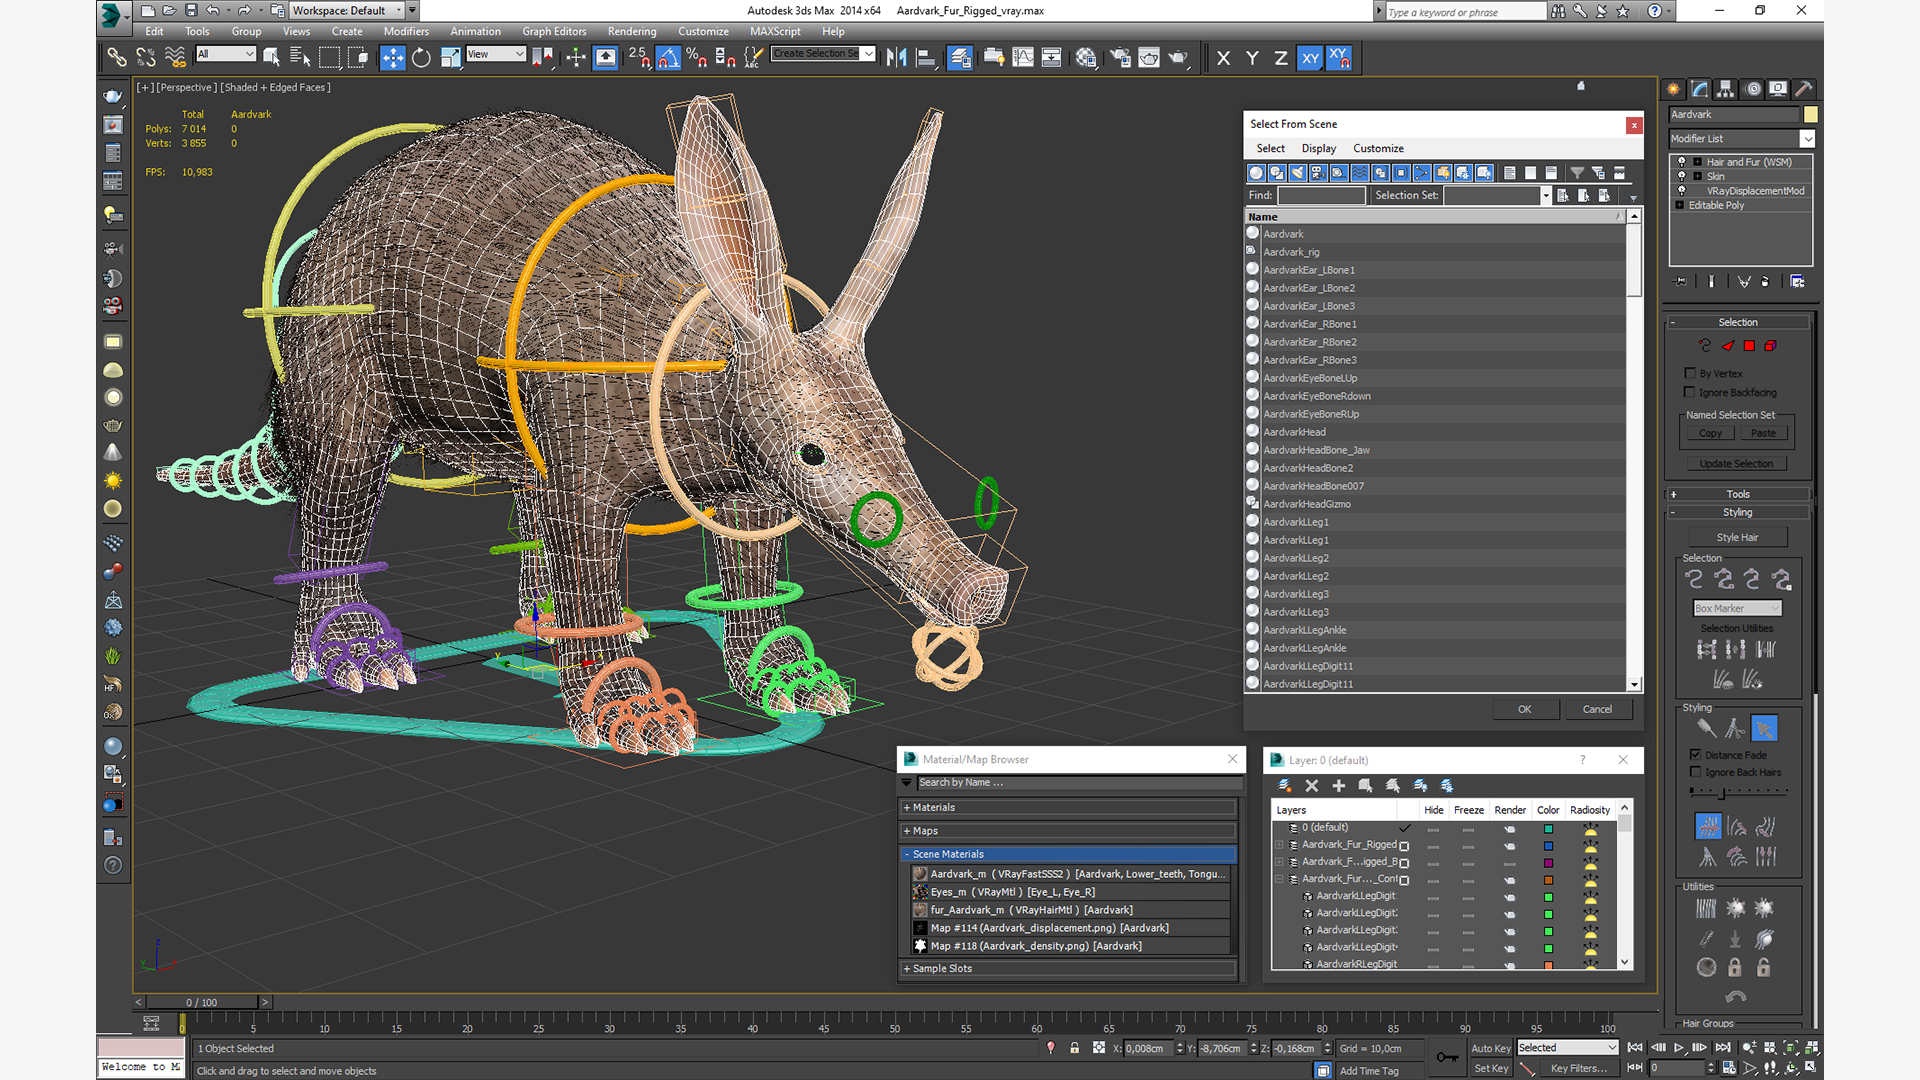Image resolution: width=1920 pixels, height=1080 pixels.
Task: Click the Update Selection button
Action: [1736, 463]
